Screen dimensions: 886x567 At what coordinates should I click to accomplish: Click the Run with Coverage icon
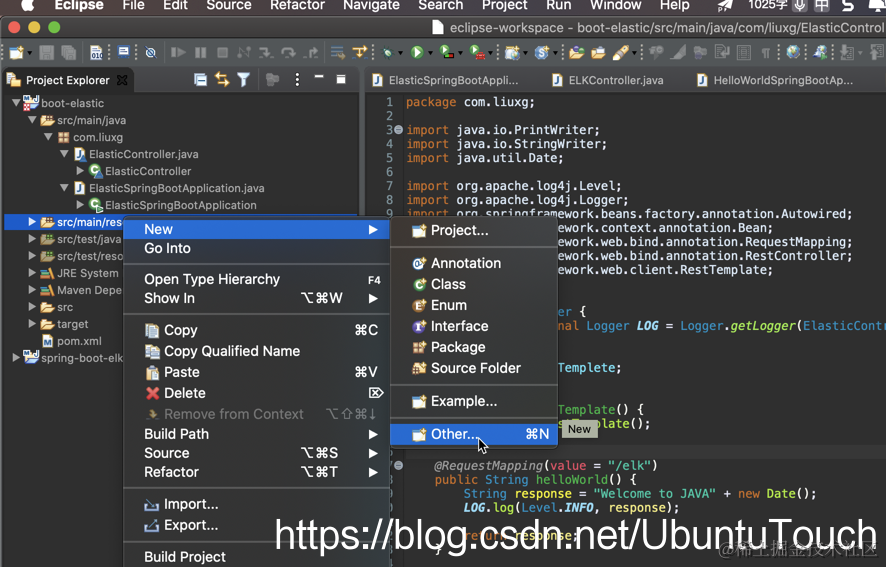(446, 53)
